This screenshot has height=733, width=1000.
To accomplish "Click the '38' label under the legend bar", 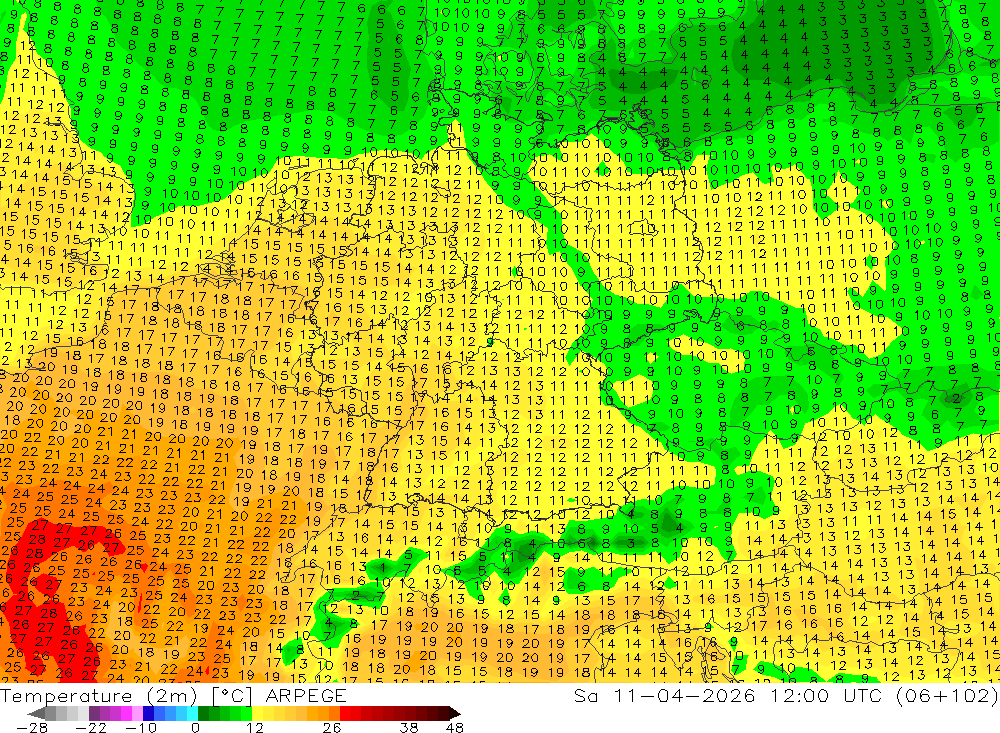I will (409, 727).
